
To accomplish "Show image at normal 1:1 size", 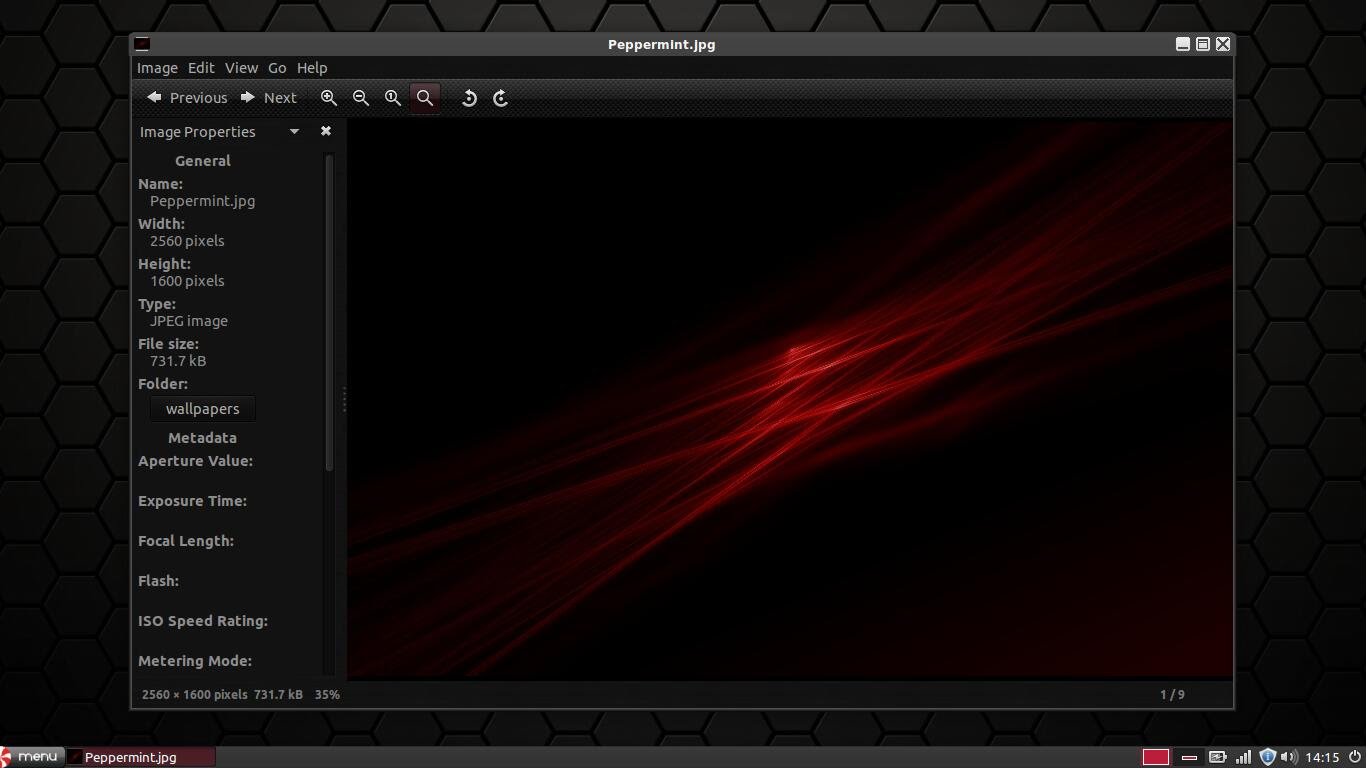I will click(x=393, y=98).
